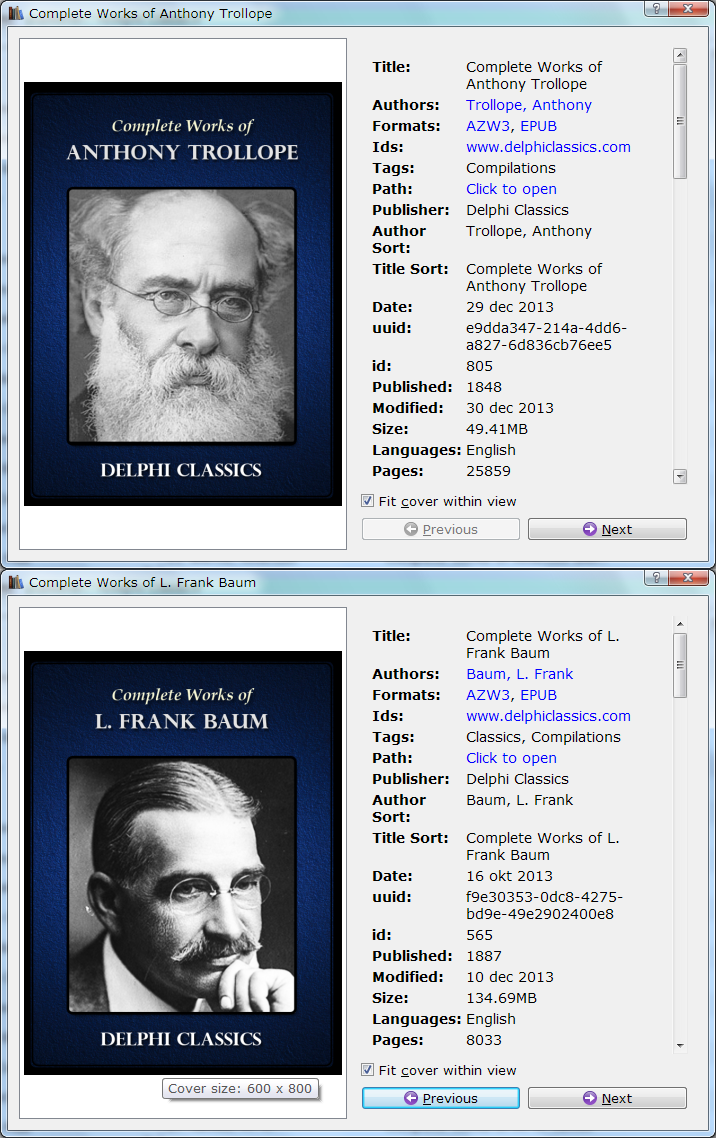The height and width of the screenshot is (1140, 716).
Task: Click size value 49.41MB
Action: pos(496,429)
